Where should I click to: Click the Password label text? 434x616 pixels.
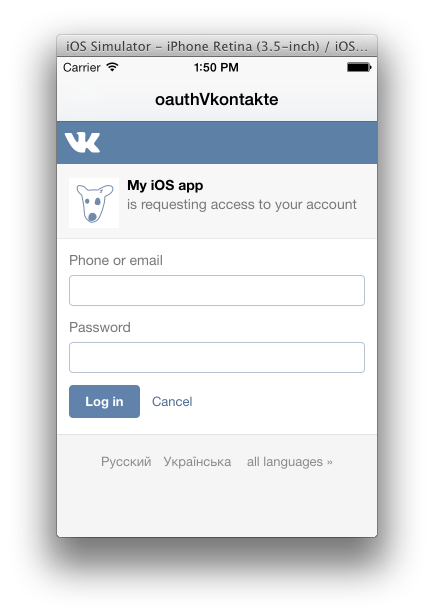tap(100, 327)
